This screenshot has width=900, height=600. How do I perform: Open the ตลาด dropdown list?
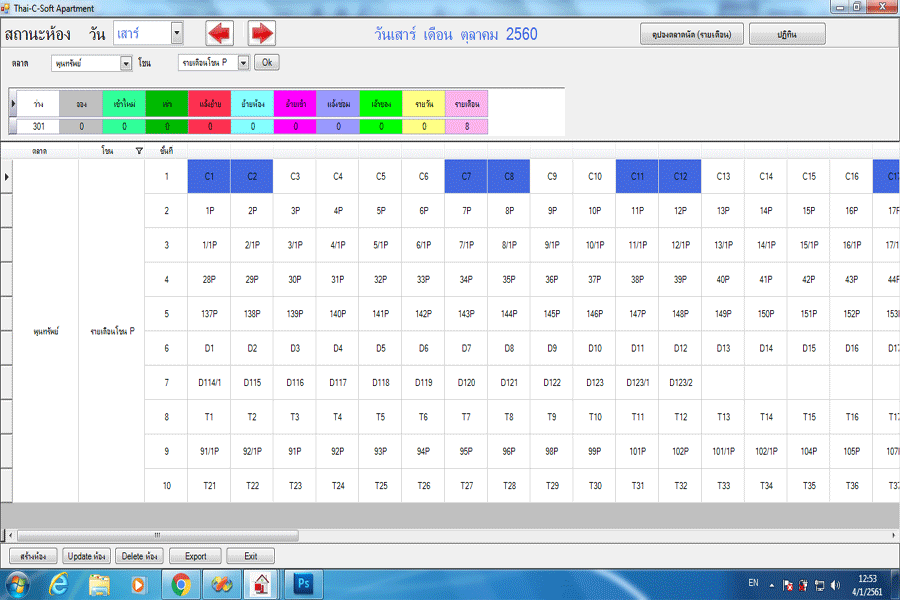click(x=126, y=63)
